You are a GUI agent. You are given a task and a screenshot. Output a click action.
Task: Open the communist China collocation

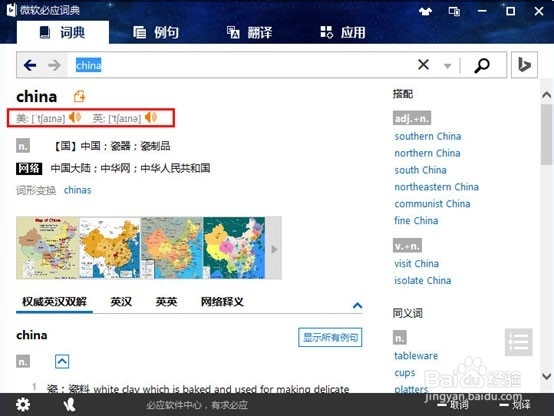(x=432, y=204)
